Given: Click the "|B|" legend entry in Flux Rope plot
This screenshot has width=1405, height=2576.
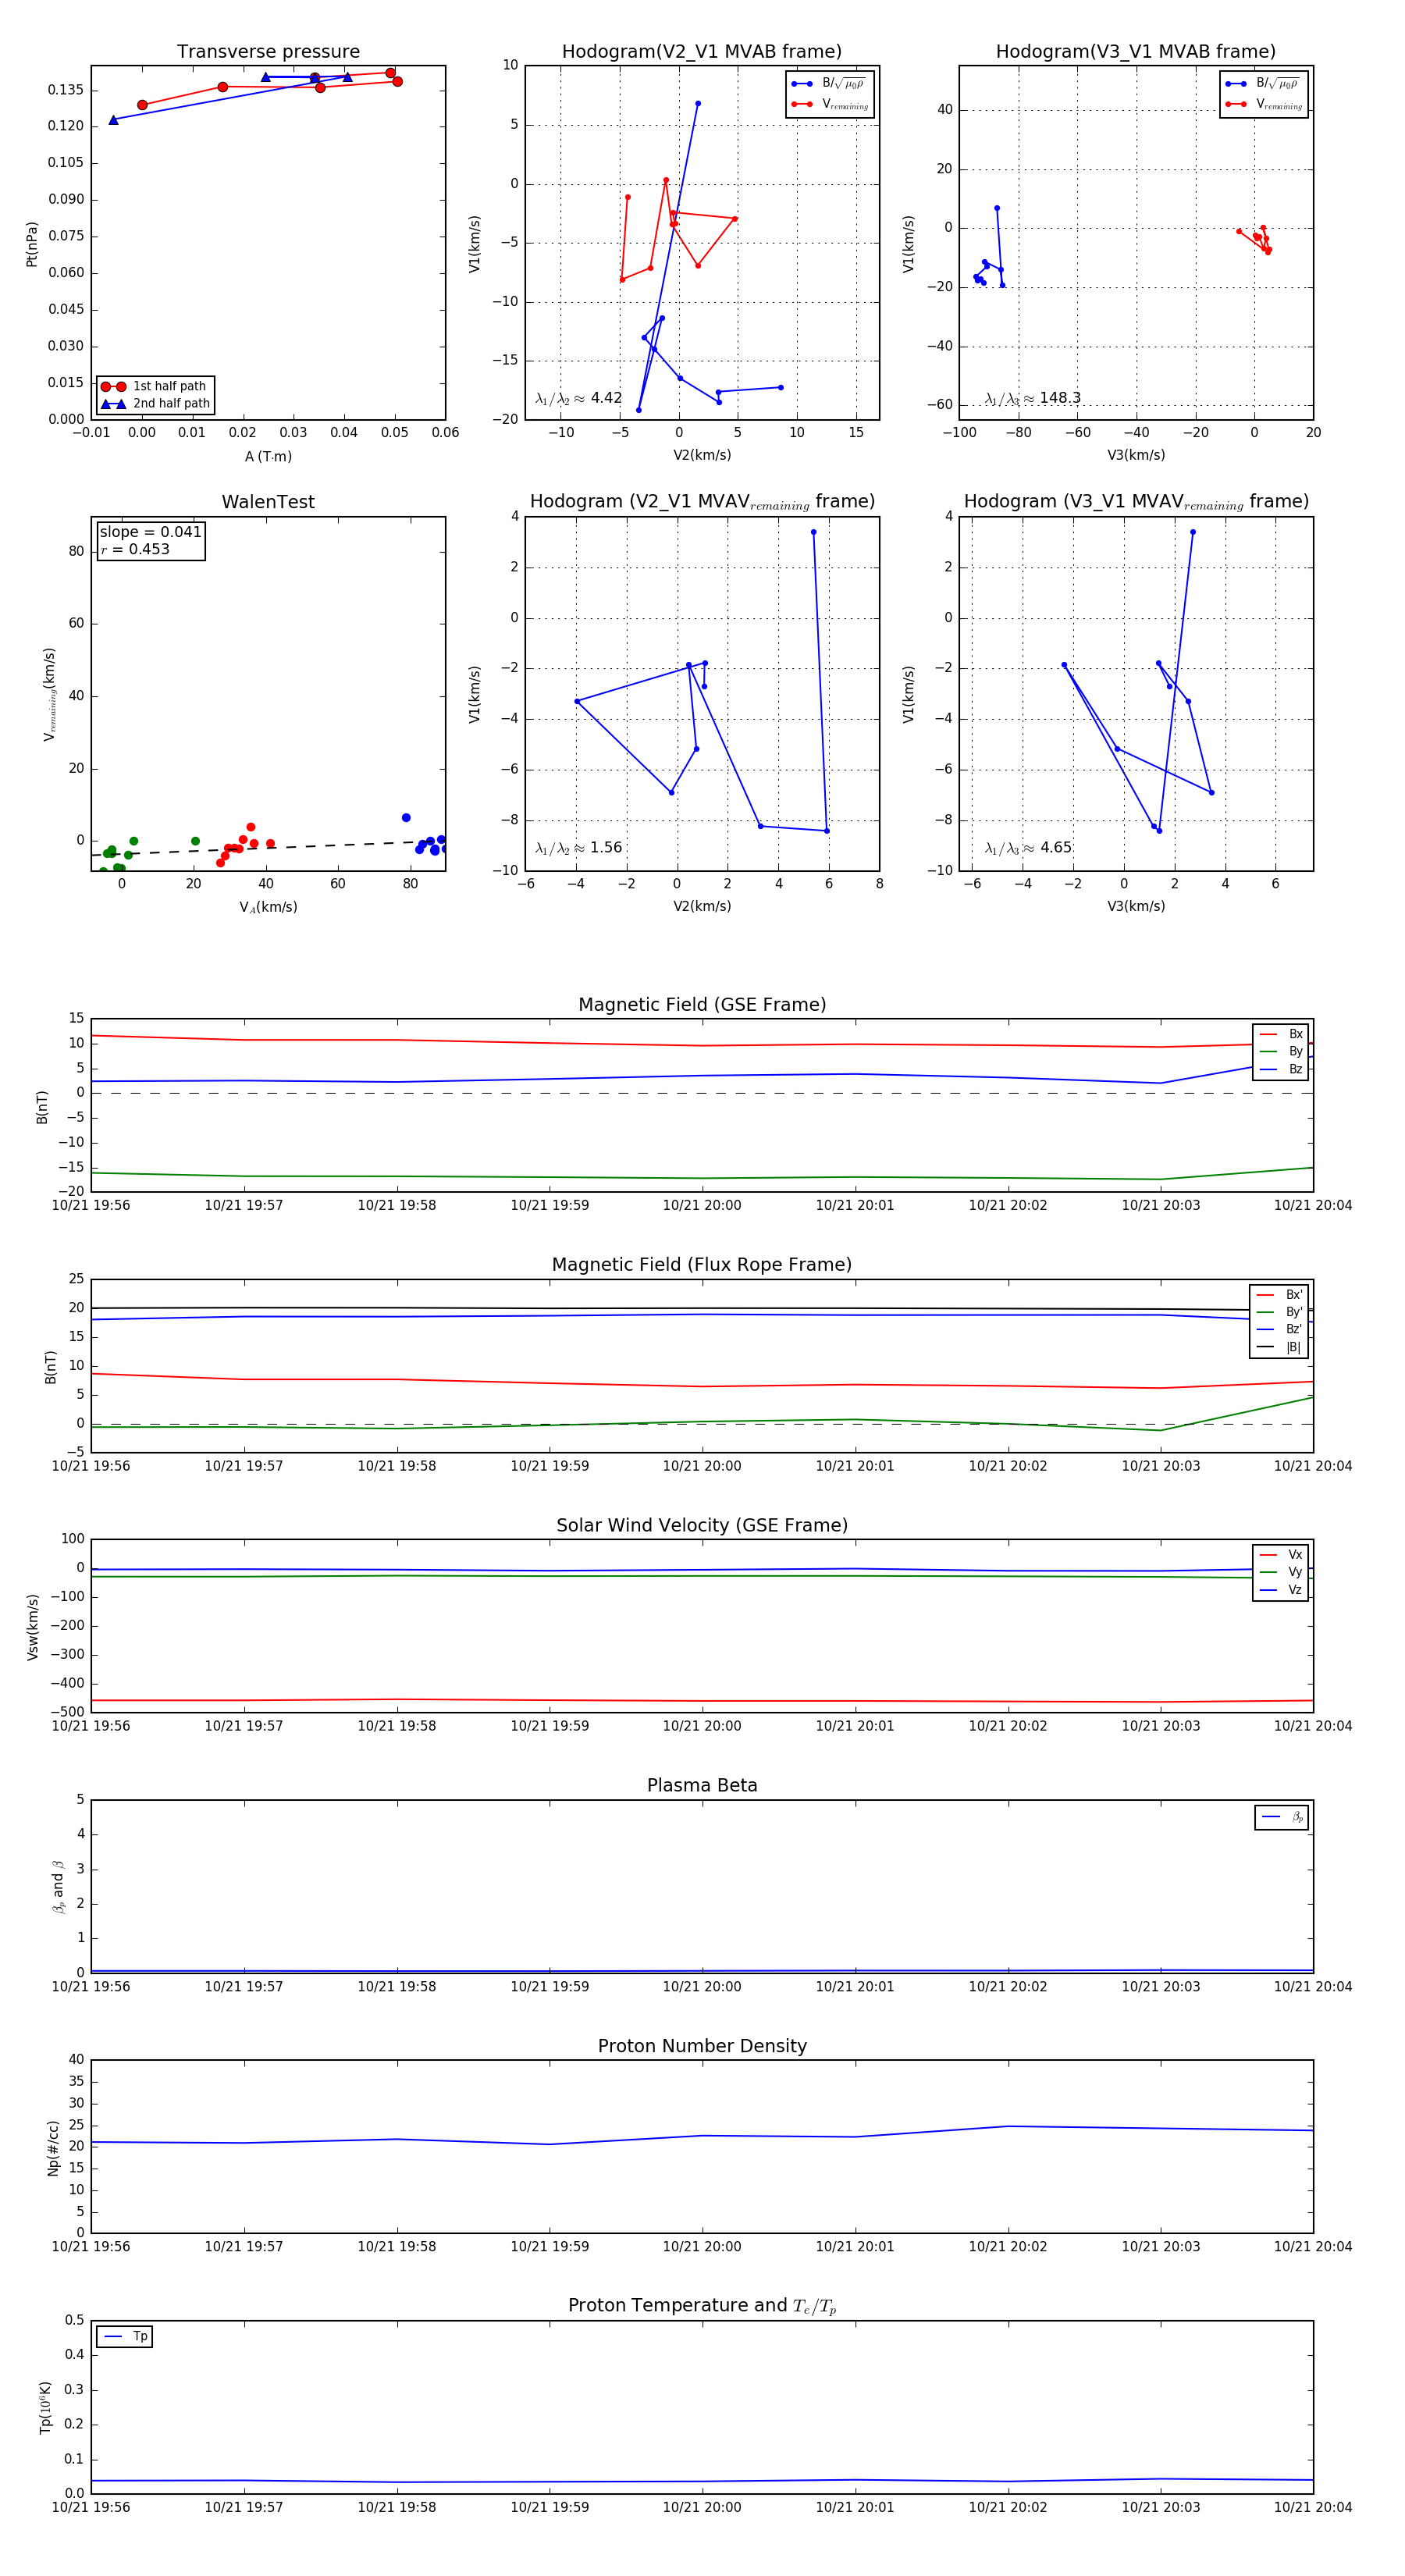Looking at the screenshot, I should click(x=1279, y=1347).
